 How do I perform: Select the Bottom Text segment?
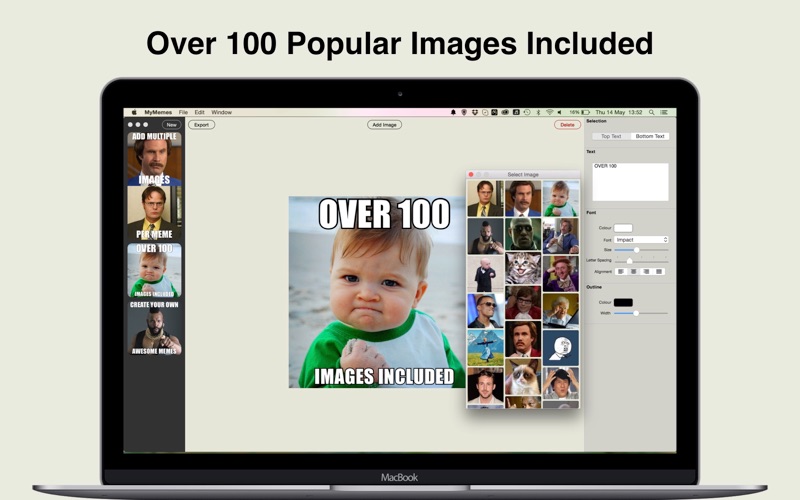(x=650, y=136)
